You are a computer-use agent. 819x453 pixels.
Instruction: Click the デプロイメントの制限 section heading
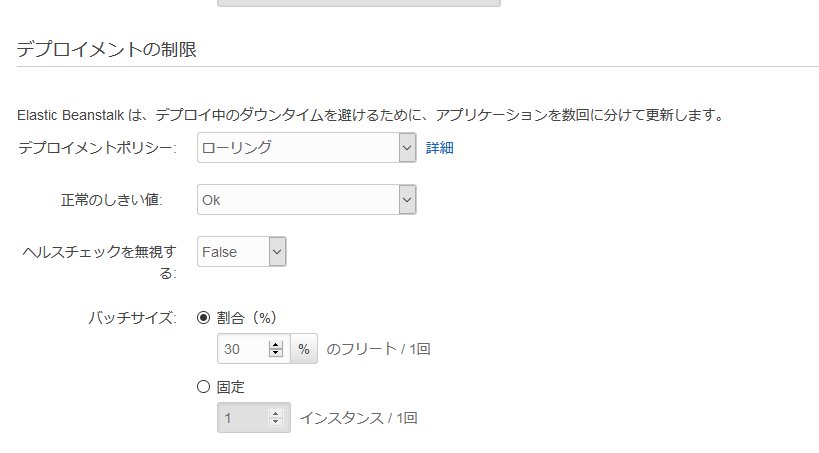pos(106,49)
